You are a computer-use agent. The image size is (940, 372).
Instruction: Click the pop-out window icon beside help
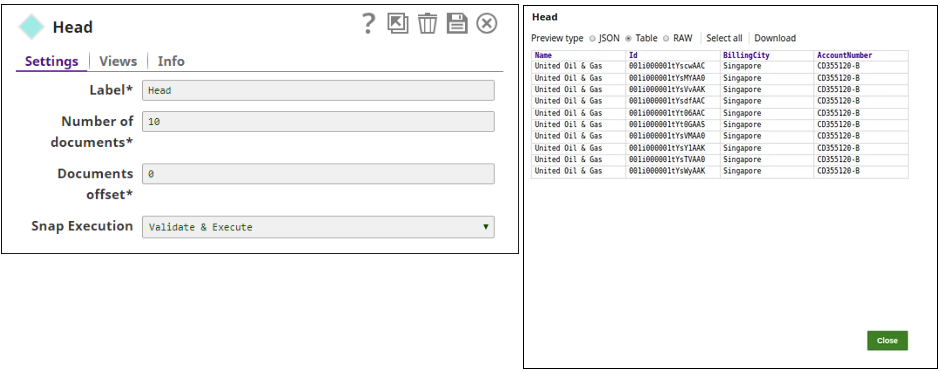[x=397, y=23]
